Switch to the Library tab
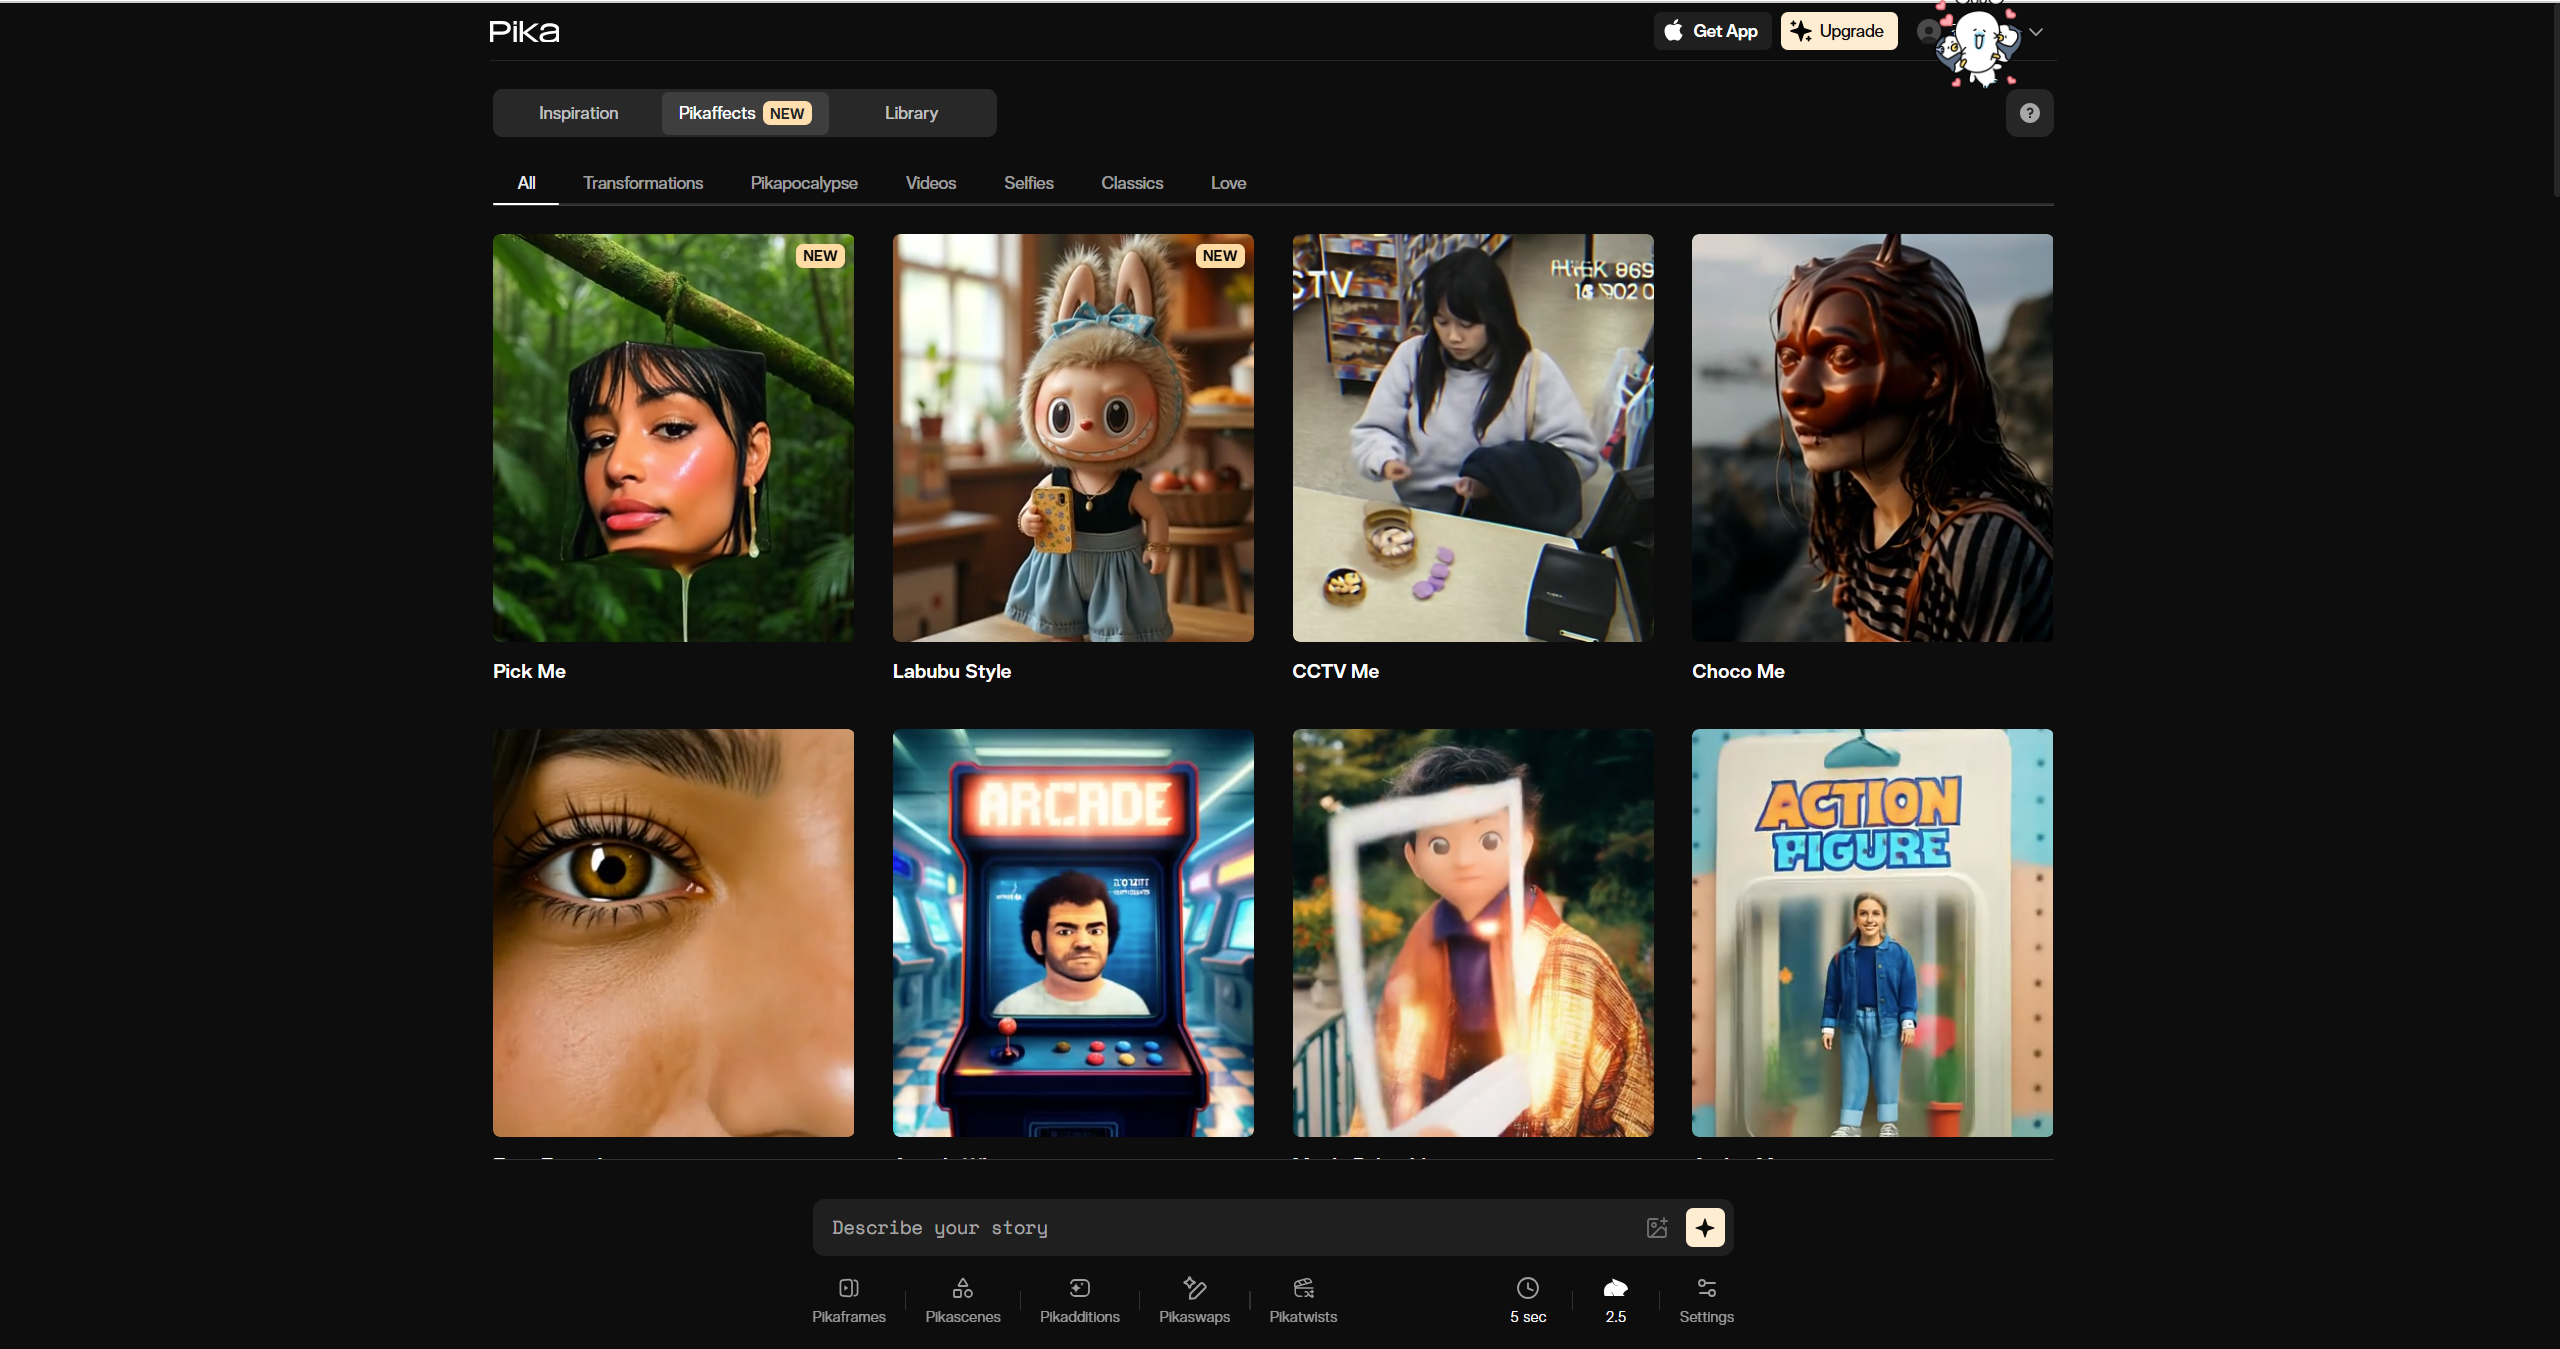Screen dimensions: 2560x1349 coord(911,113)
